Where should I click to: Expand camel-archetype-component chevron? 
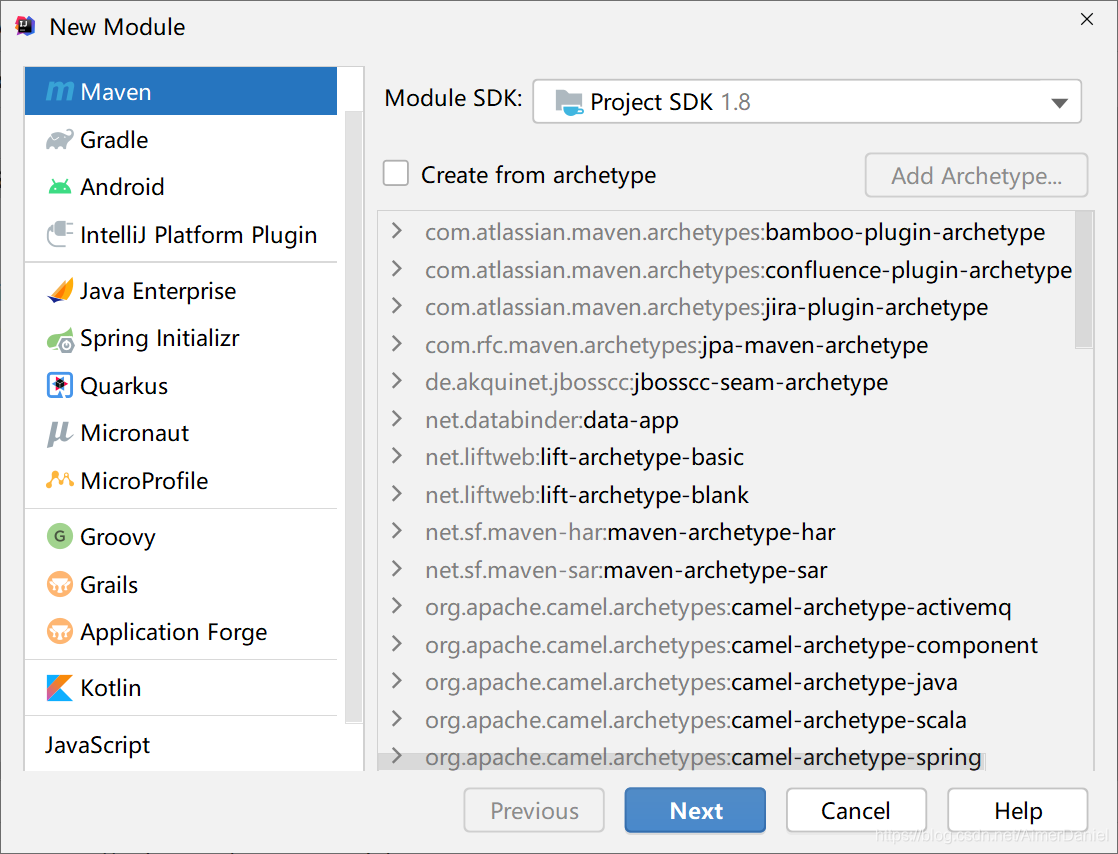[397, 644]
